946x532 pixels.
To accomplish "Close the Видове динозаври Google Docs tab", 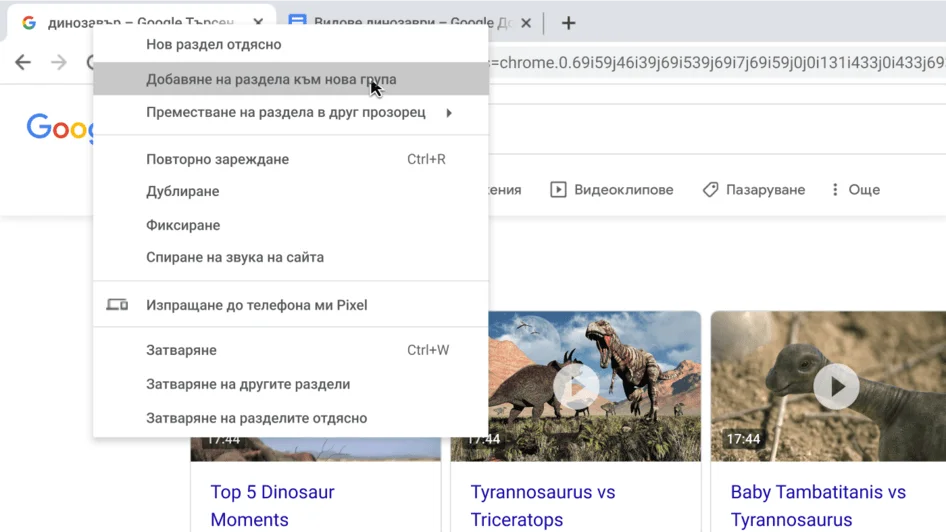I will click(526, 23).
